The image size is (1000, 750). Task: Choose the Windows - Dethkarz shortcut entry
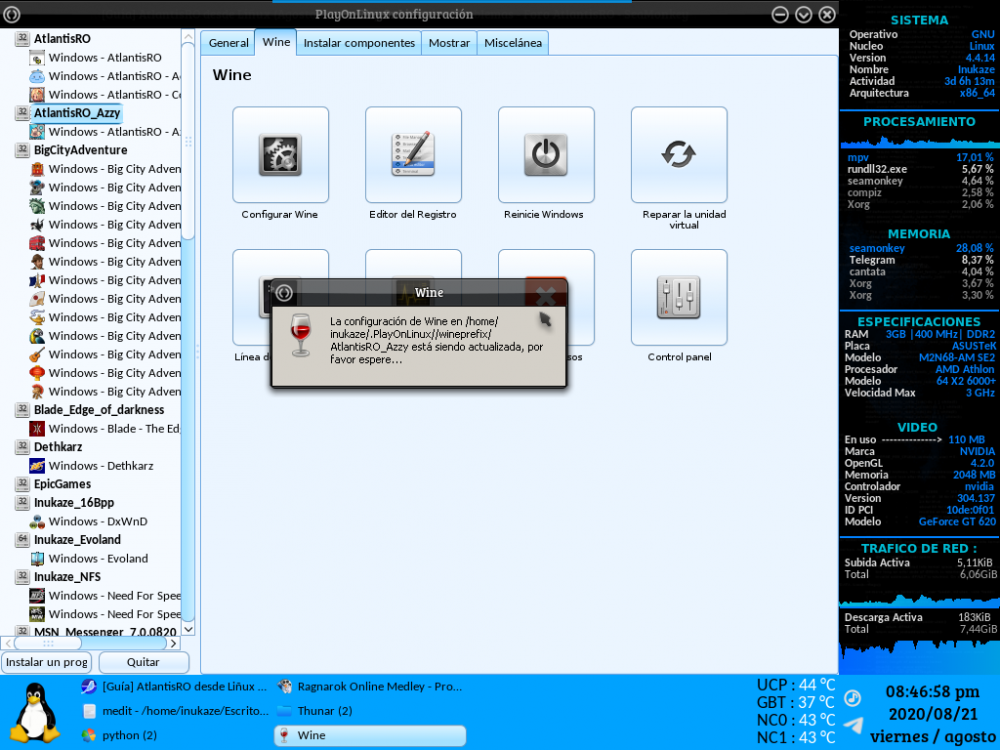coord(100,466)
